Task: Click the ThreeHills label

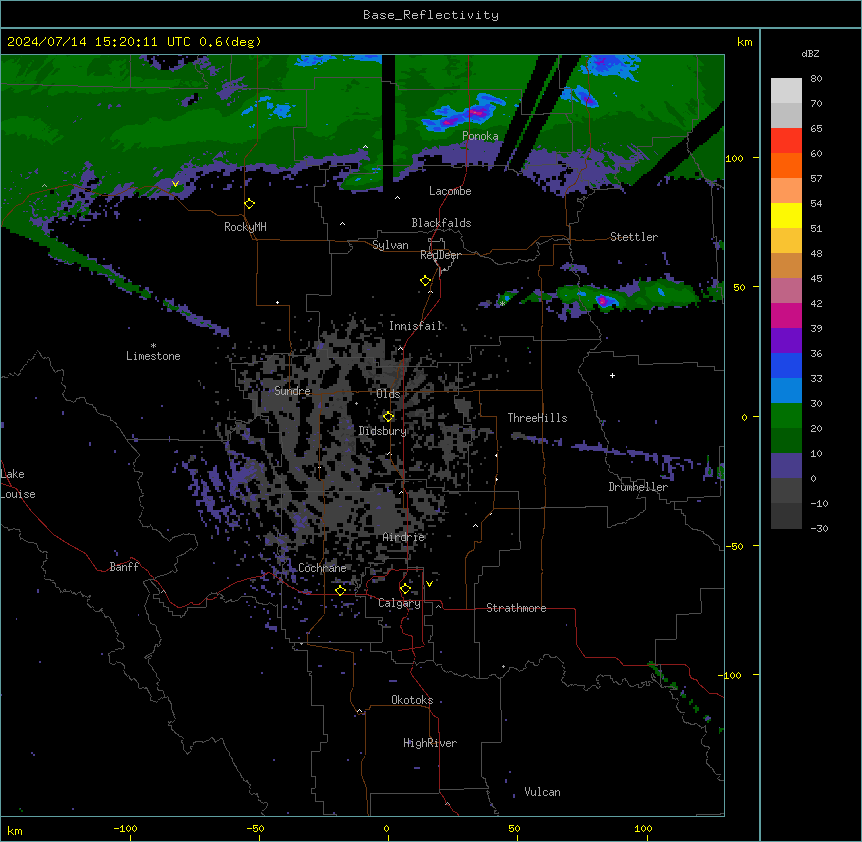Action: [537, 418]
